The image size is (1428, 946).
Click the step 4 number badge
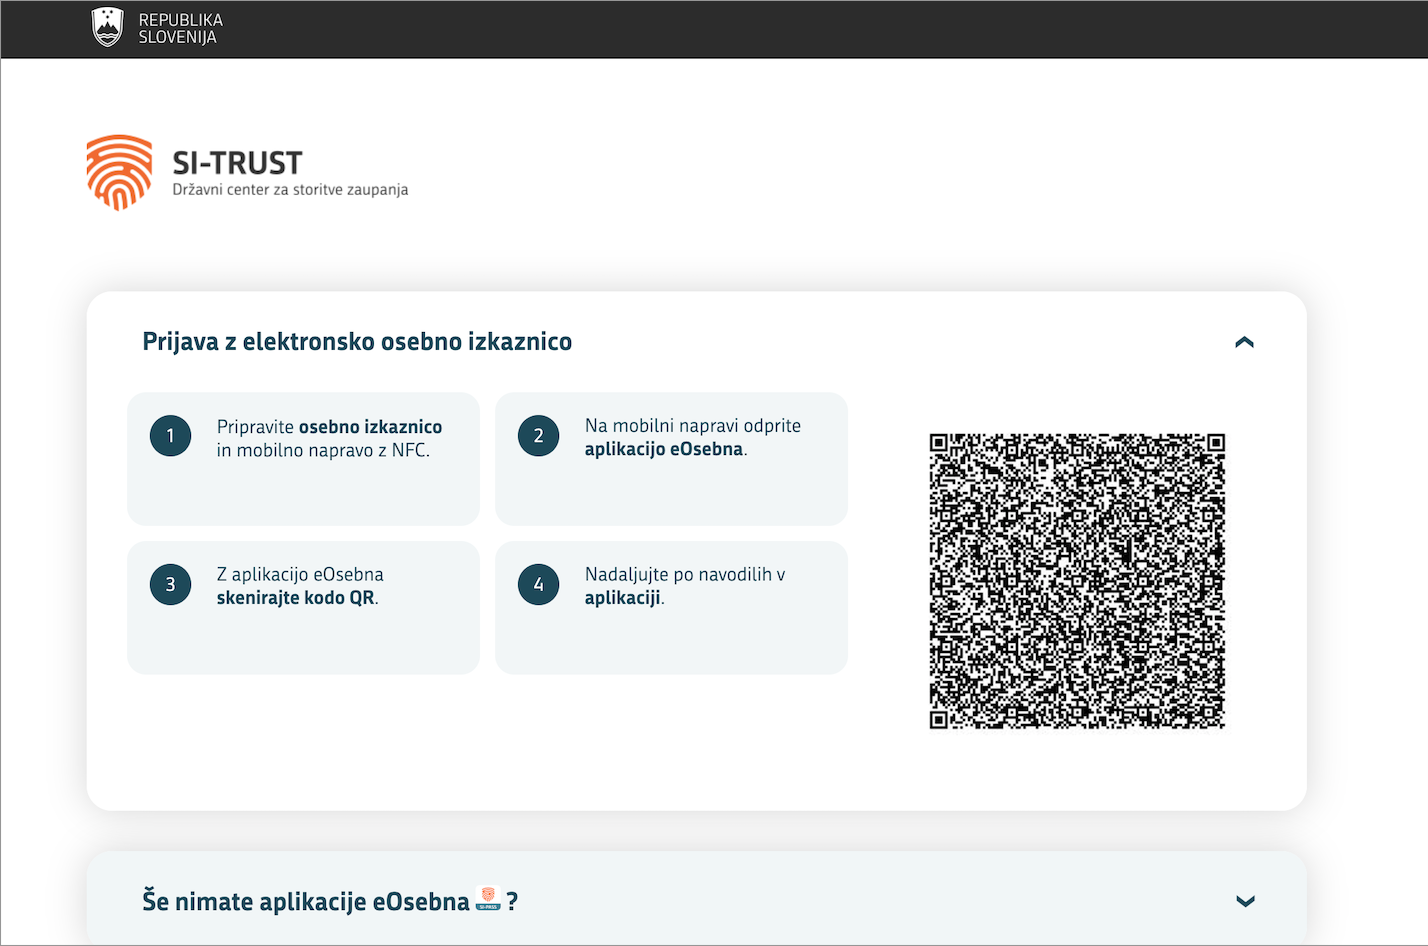538,585
